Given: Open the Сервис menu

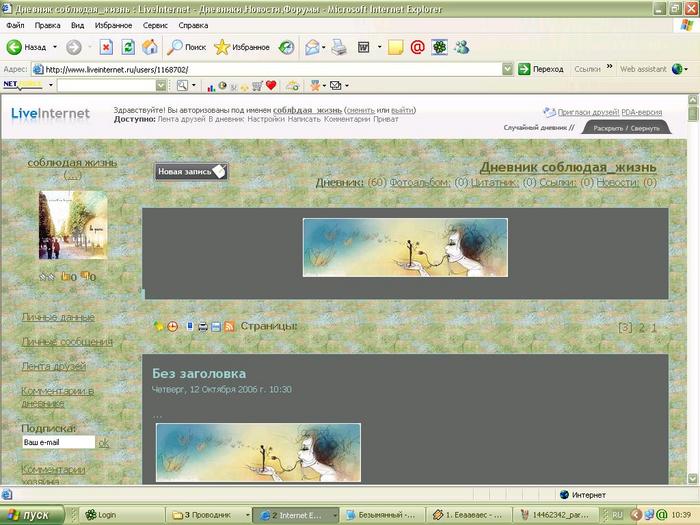Looking at the screenshot, I should click(x=155, y=25).
